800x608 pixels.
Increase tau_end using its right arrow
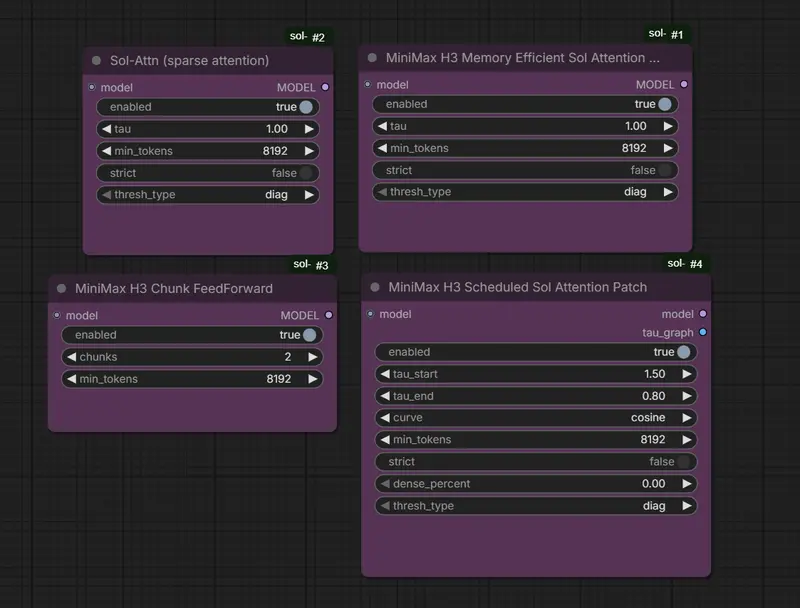click(687, 396)
